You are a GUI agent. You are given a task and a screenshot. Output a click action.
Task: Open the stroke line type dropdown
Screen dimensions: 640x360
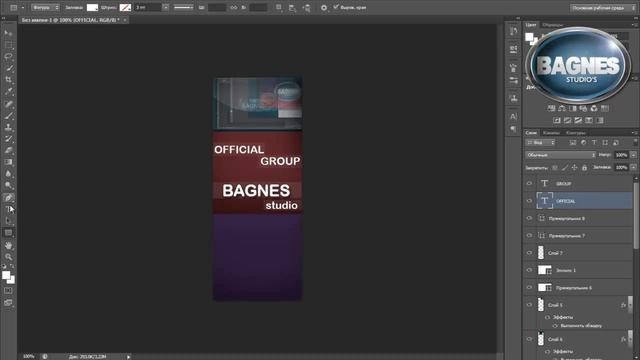(184, 7)
